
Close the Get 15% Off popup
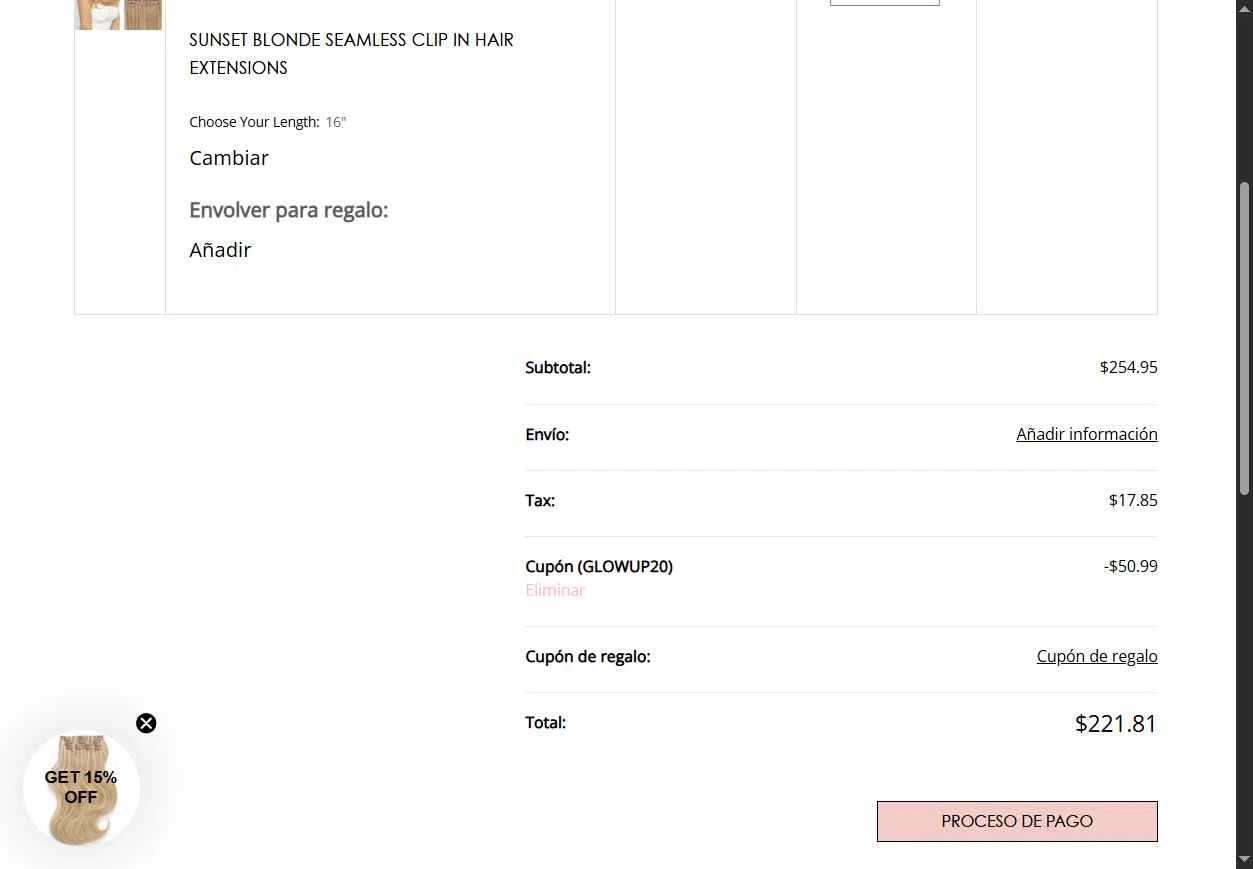146,723
